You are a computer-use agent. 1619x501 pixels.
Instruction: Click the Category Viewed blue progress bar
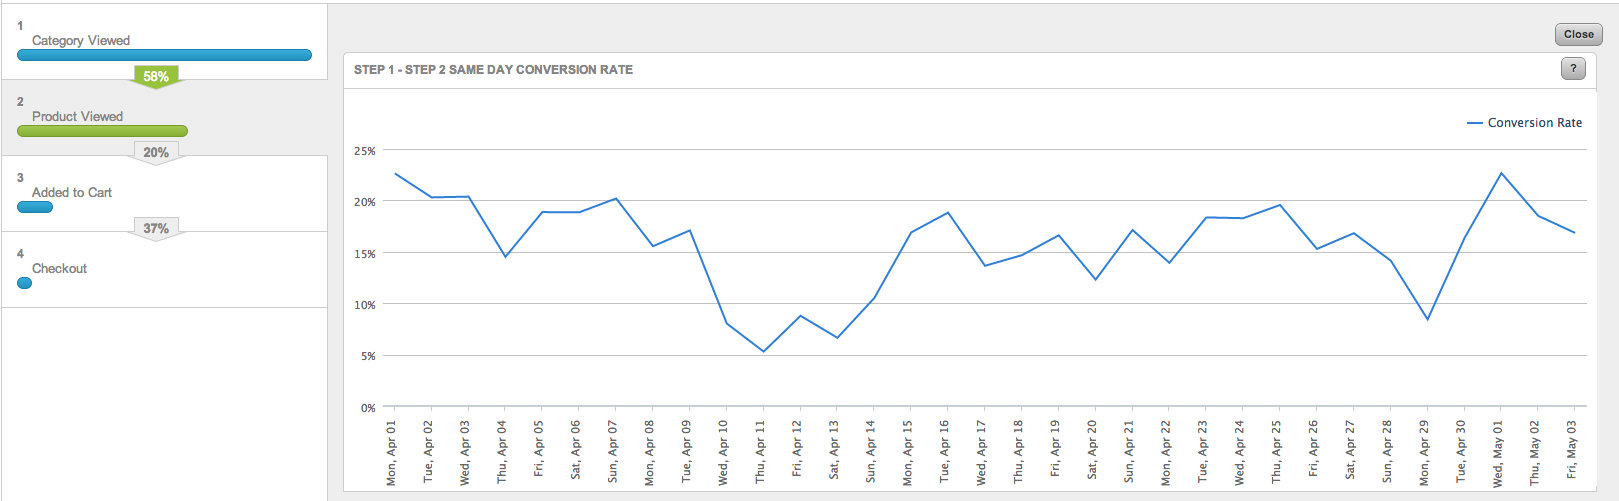(x=164, y=55)
